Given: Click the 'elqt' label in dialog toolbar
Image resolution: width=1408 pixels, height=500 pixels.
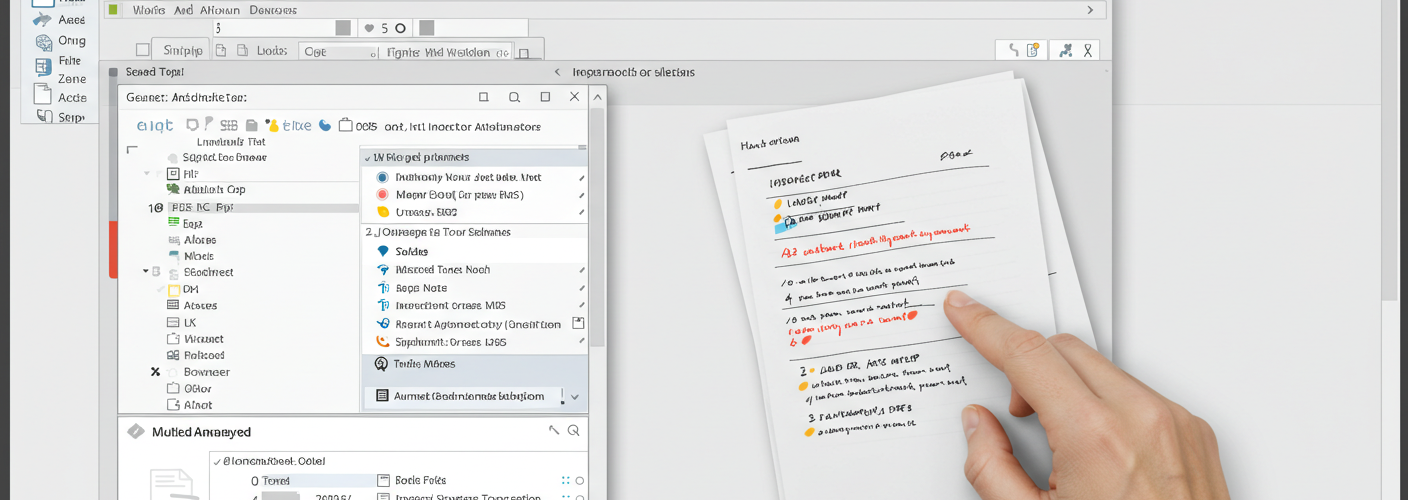Looking at the screenshot, I should click(x=155, y=126).
